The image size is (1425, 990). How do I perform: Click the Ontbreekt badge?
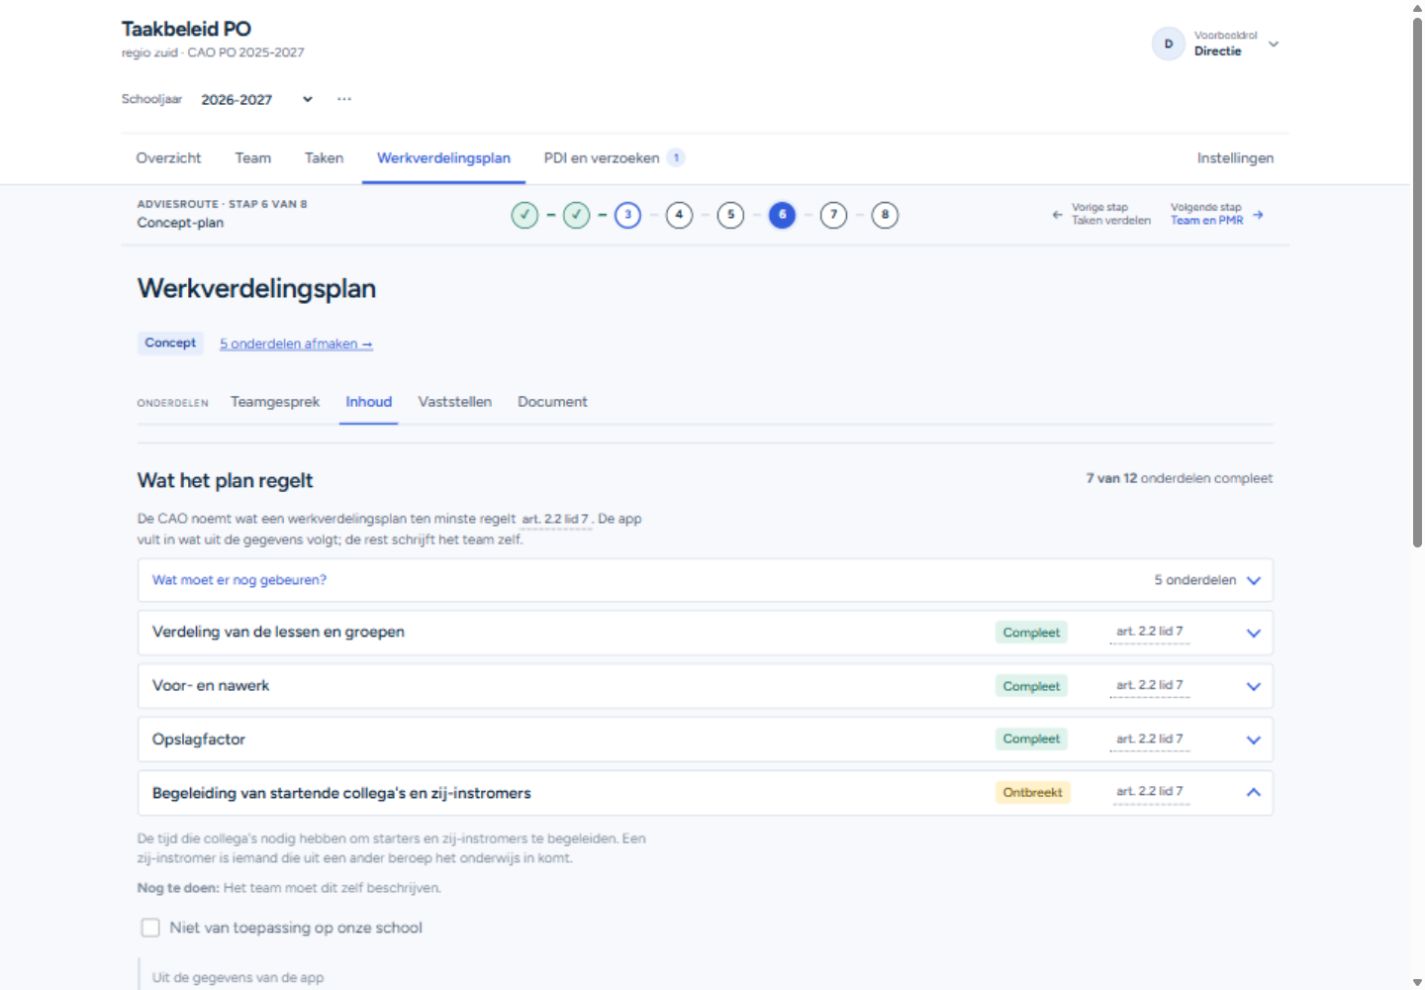point(1033,792)
